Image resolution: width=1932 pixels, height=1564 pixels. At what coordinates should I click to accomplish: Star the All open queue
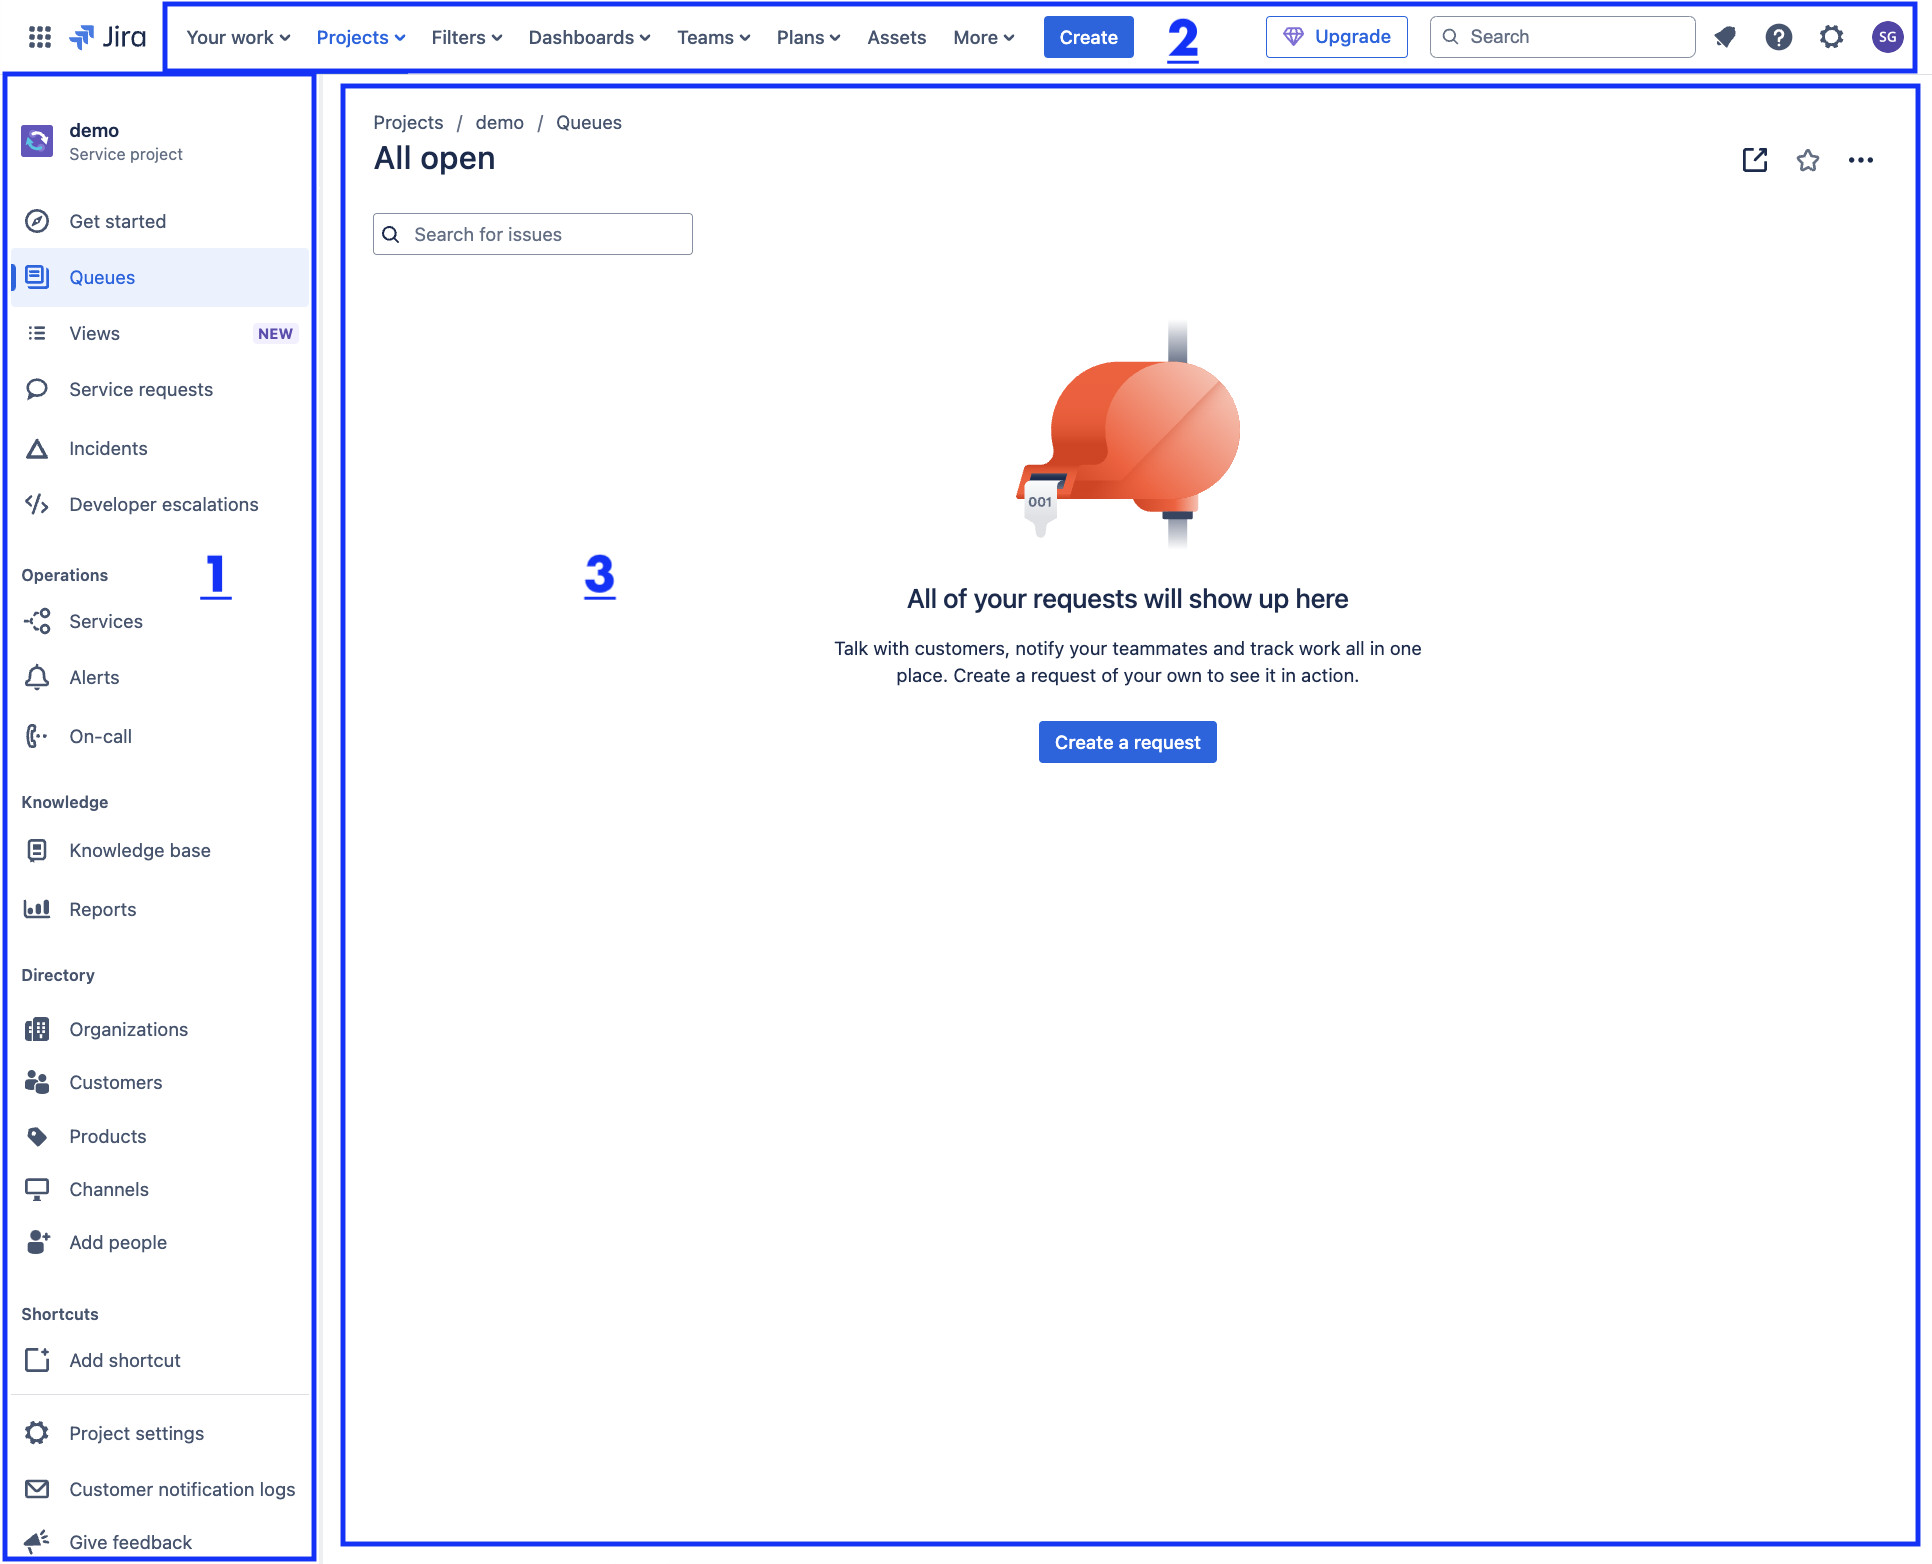pos(1808,160)
